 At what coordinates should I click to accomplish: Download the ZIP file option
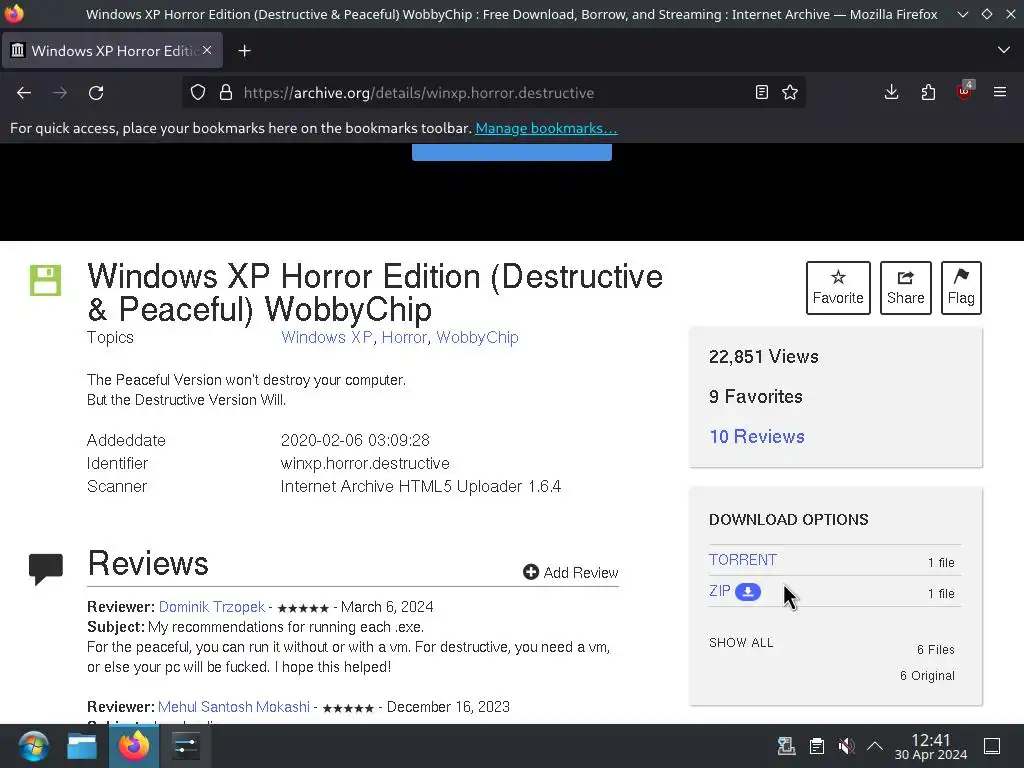(720, 591)
